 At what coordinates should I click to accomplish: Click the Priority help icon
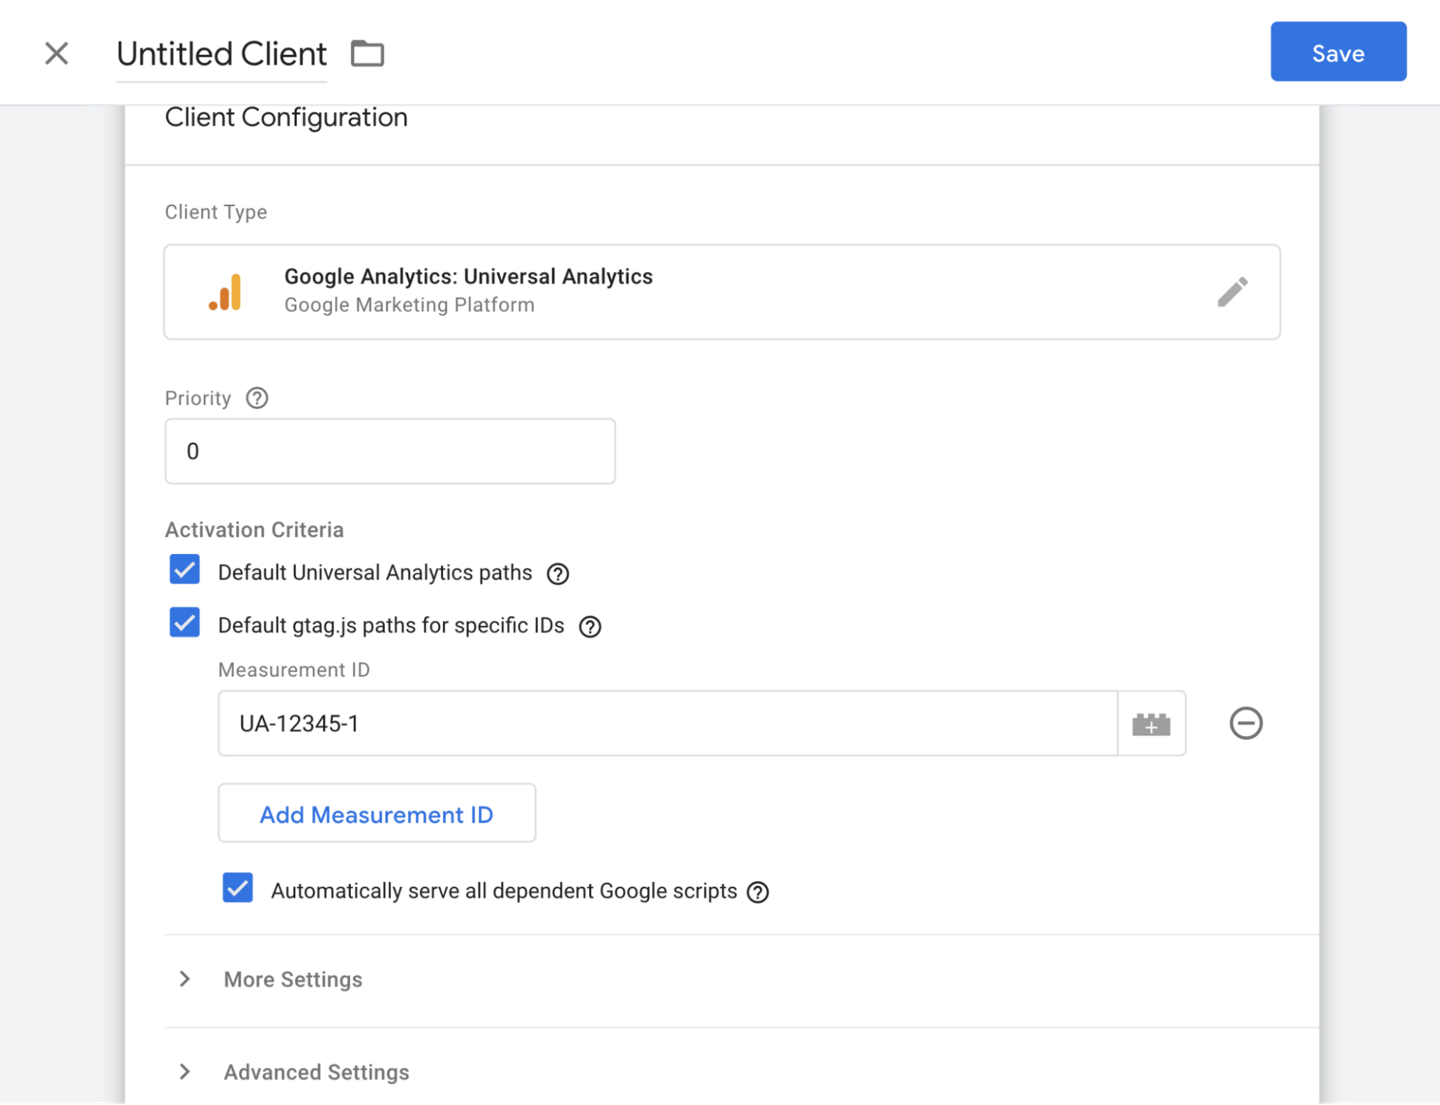click(x=256, y=398)
